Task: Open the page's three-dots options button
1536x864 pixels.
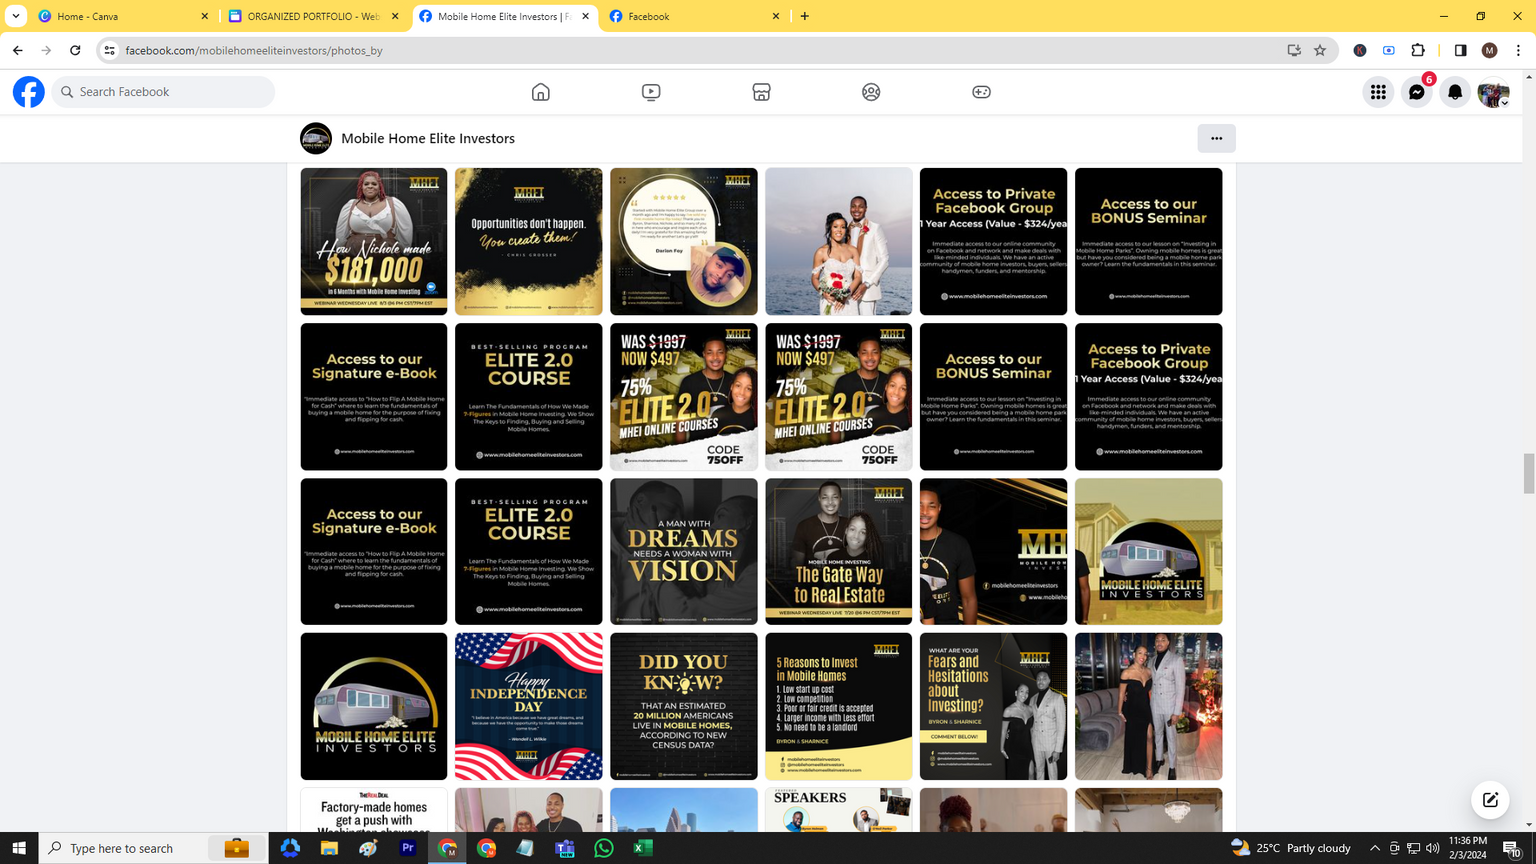Action: (1216, 138)
